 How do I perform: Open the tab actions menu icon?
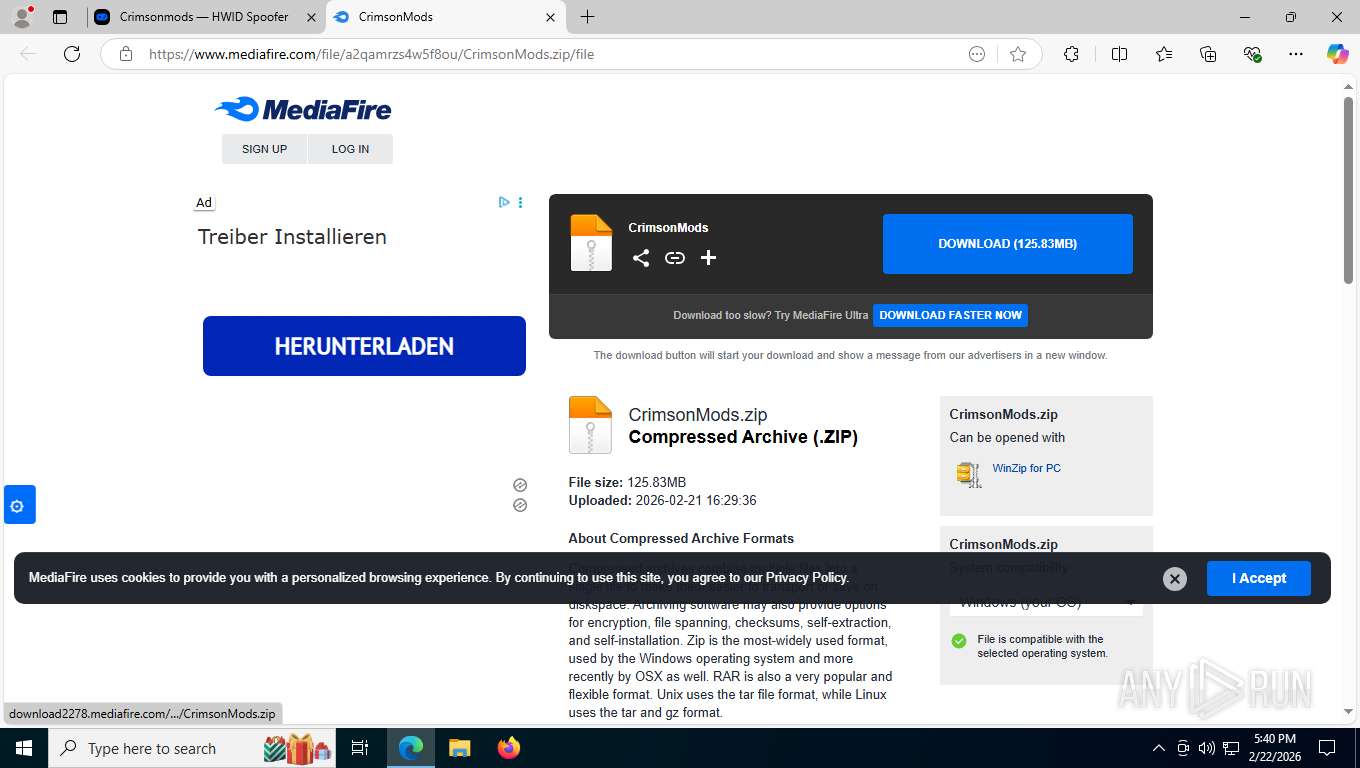(60, 17)
